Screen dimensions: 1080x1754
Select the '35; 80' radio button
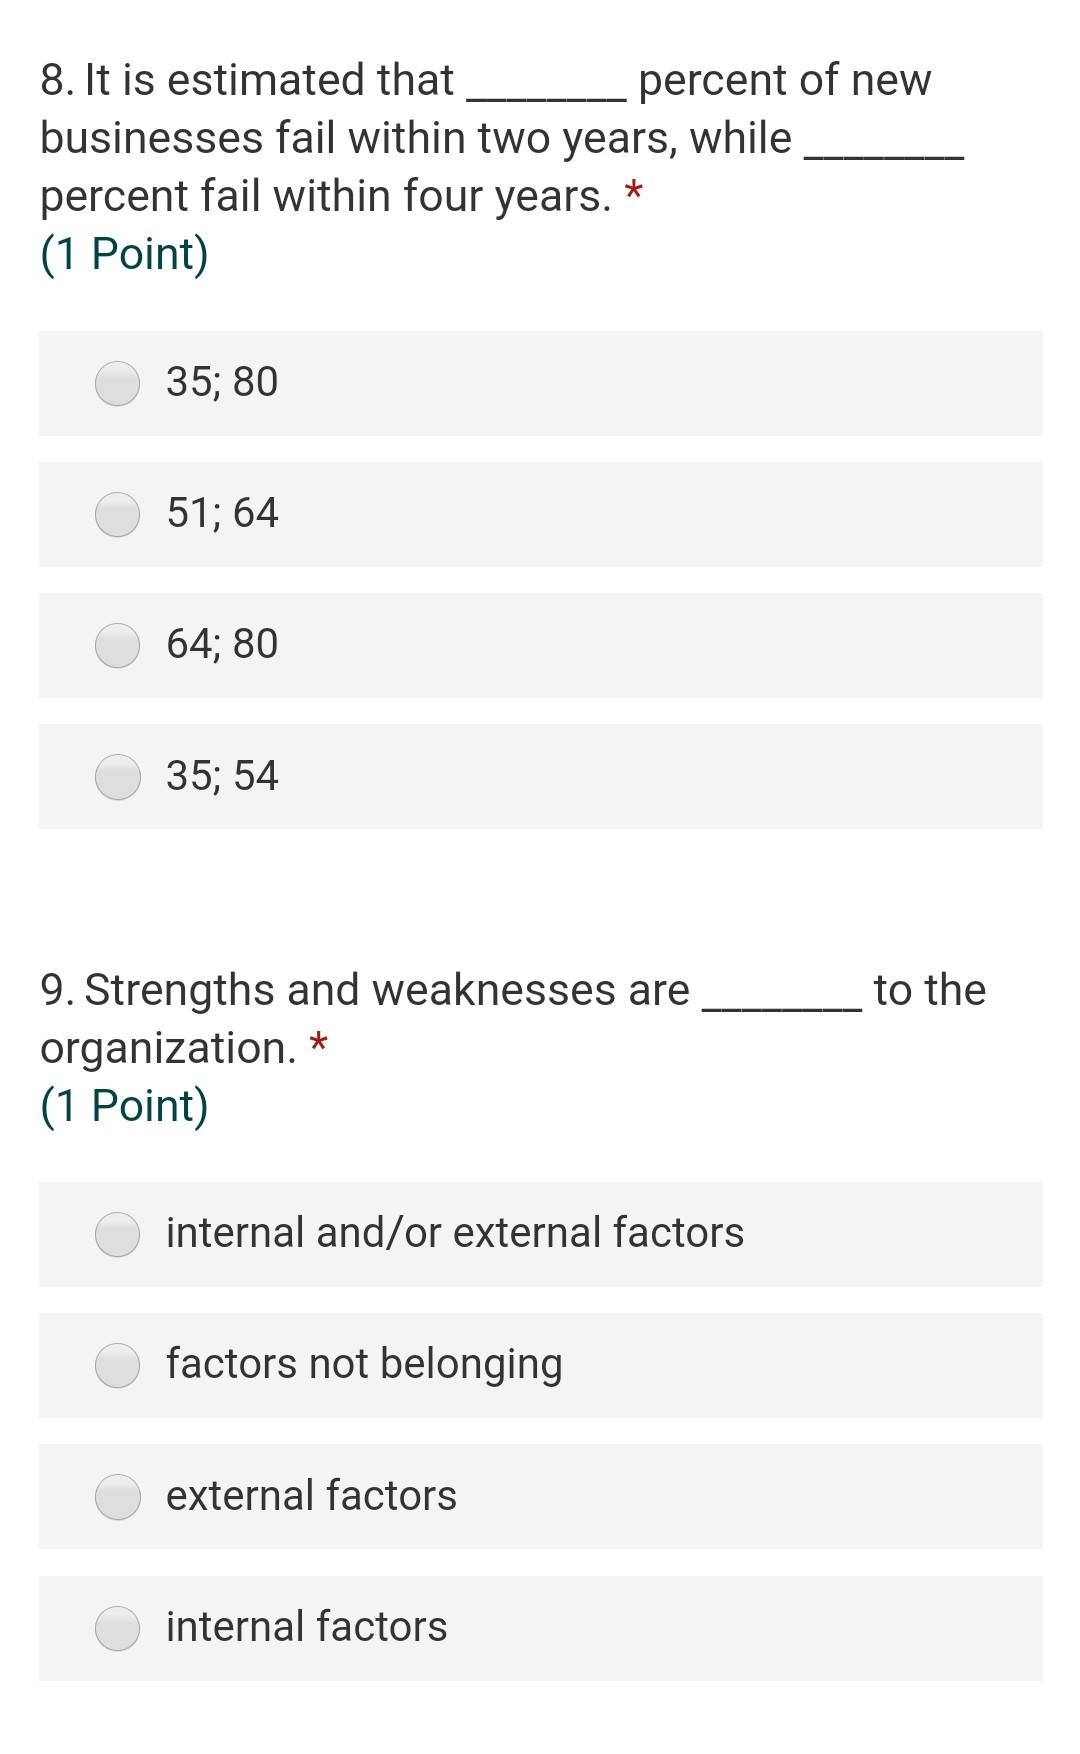tap(118, 384)
